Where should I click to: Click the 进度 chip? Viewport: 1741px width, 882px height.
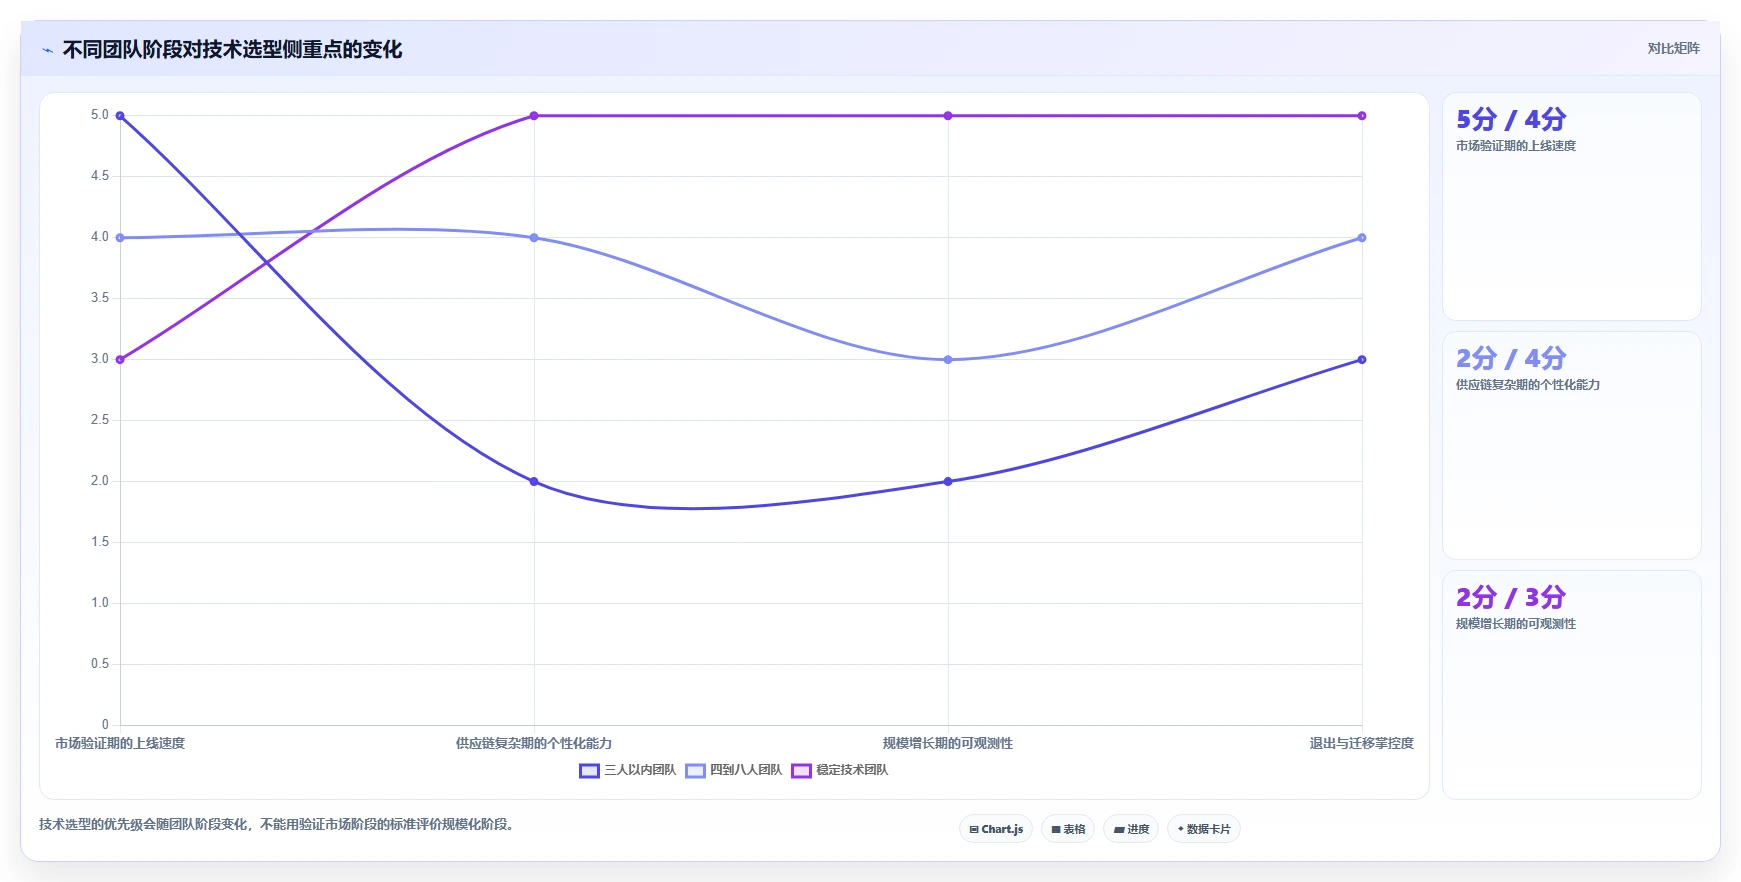[1131, 829]
